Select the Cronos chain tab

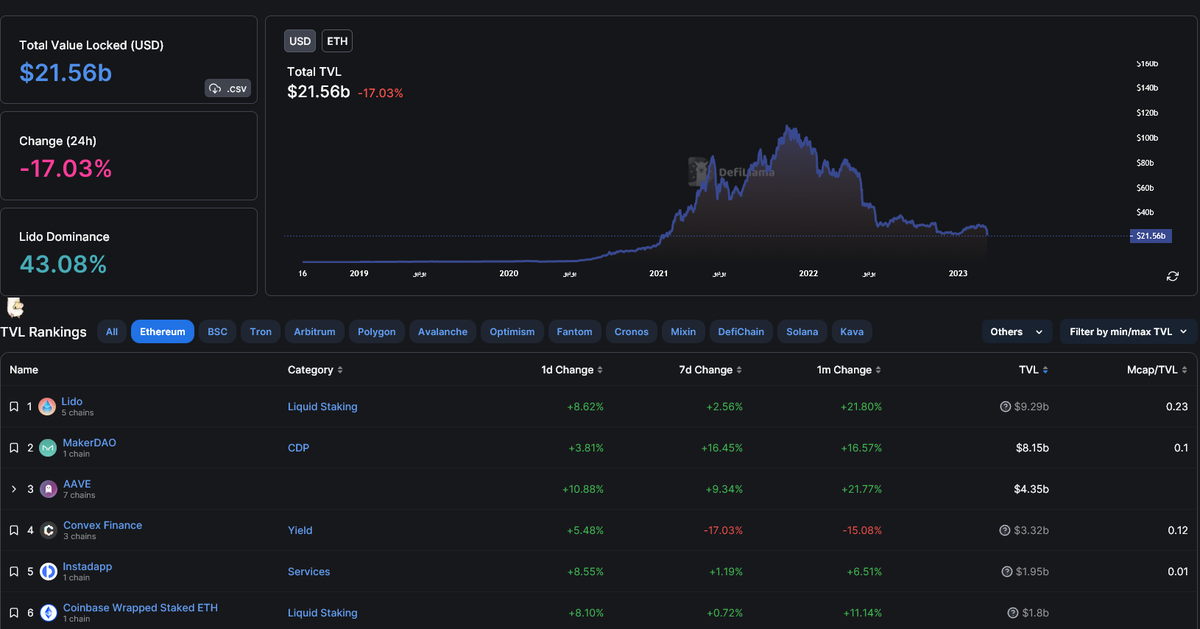(632, 332)
